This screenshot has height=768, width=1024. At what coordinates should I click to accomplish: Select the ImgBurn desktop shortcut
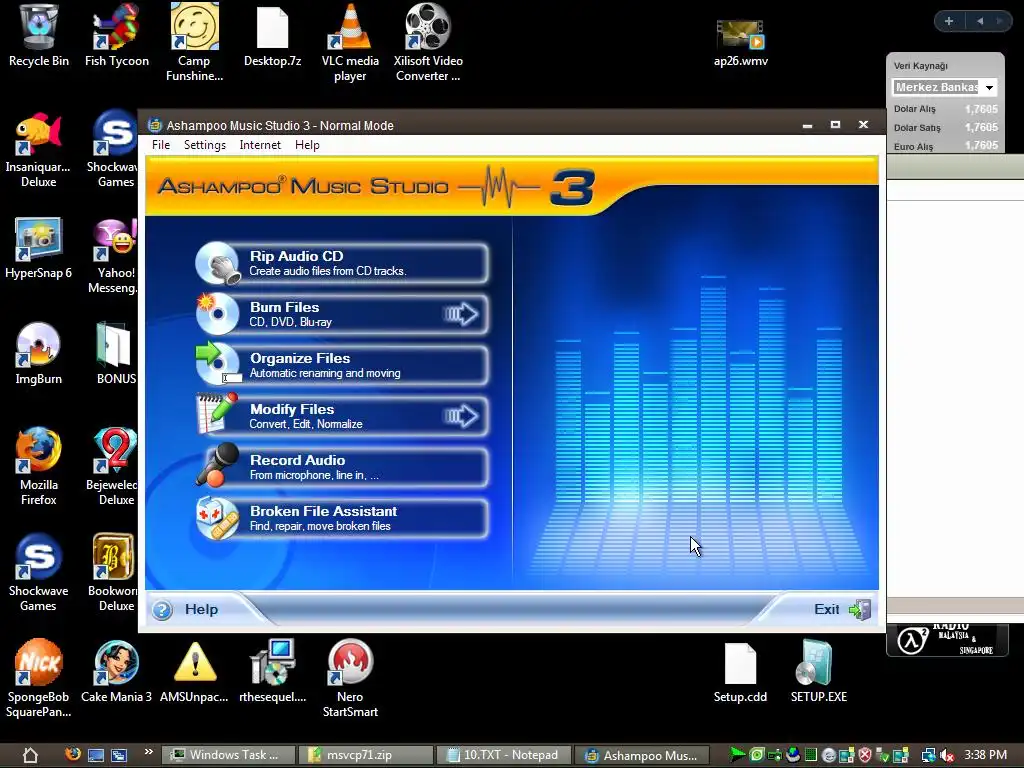pos(39,354)
